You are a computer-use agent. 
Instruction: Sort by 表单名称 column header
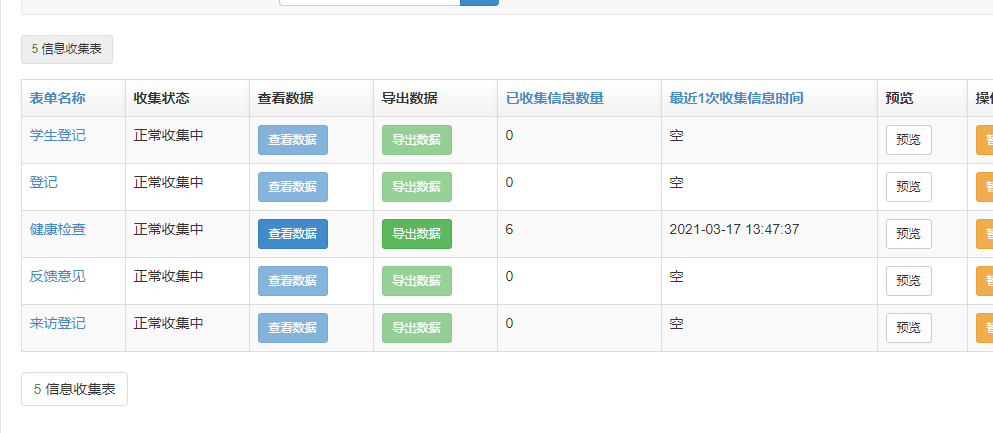pos(58,98)
